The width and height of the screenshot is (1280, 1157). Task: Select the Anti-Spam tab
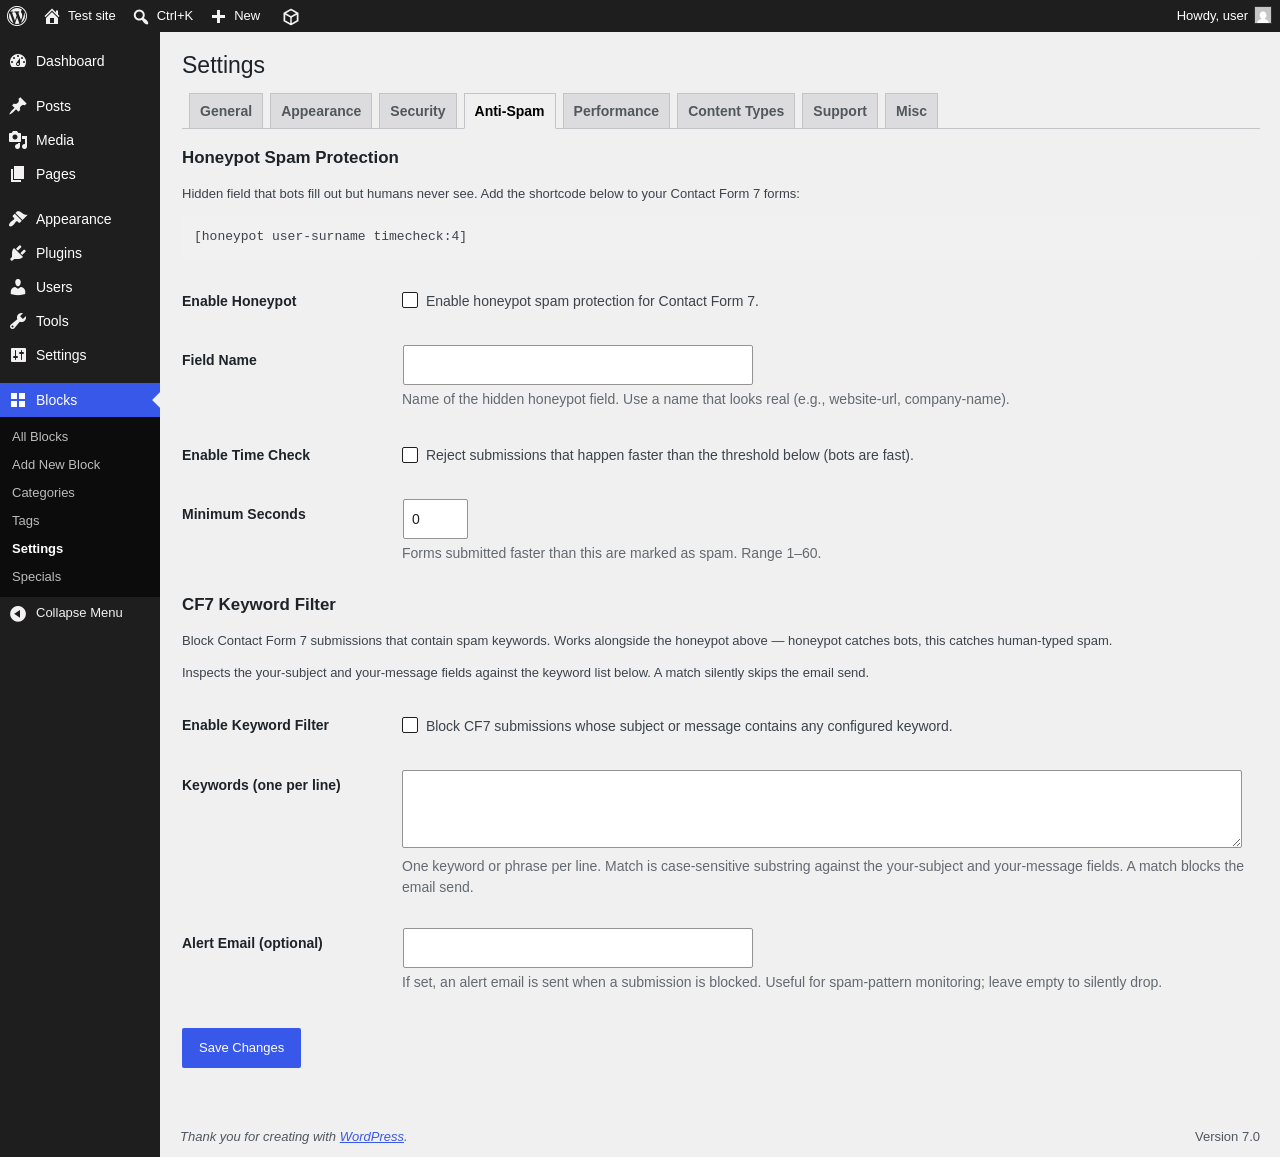coord(510,111)
